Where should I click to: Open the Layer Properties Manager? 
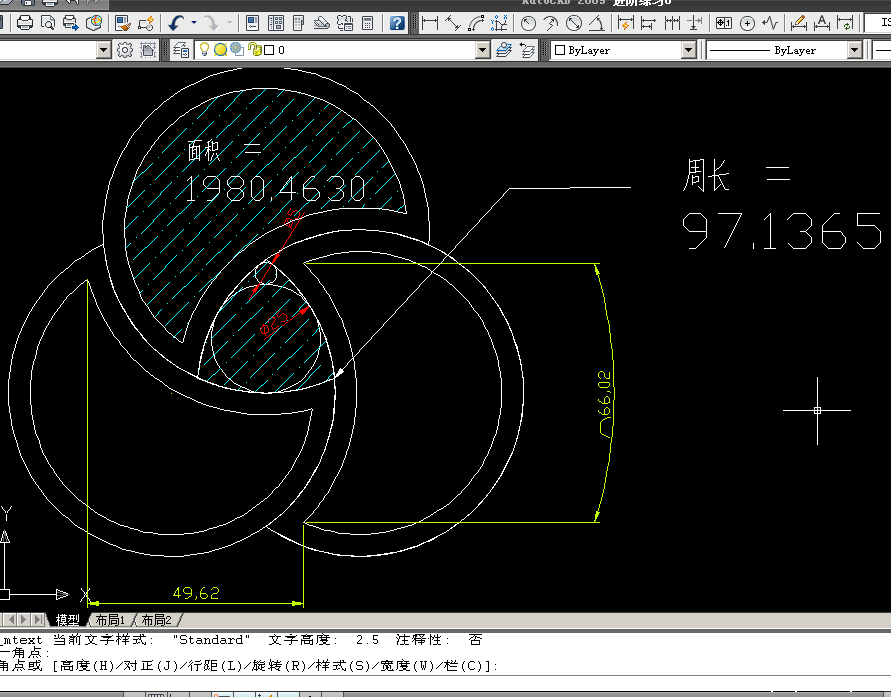pos(181,50)
